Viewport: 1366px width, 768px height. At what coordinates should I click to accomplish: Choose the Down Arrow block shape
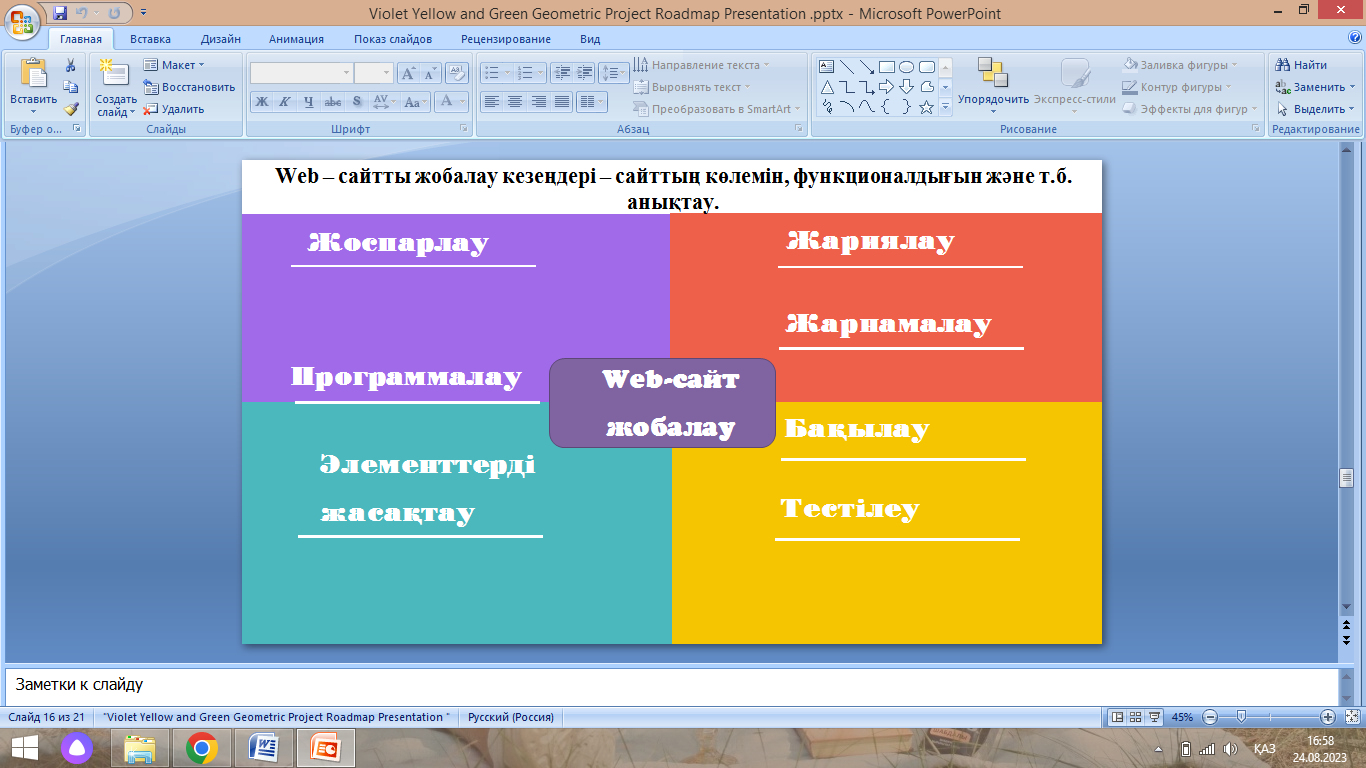(x=907, y=87)
